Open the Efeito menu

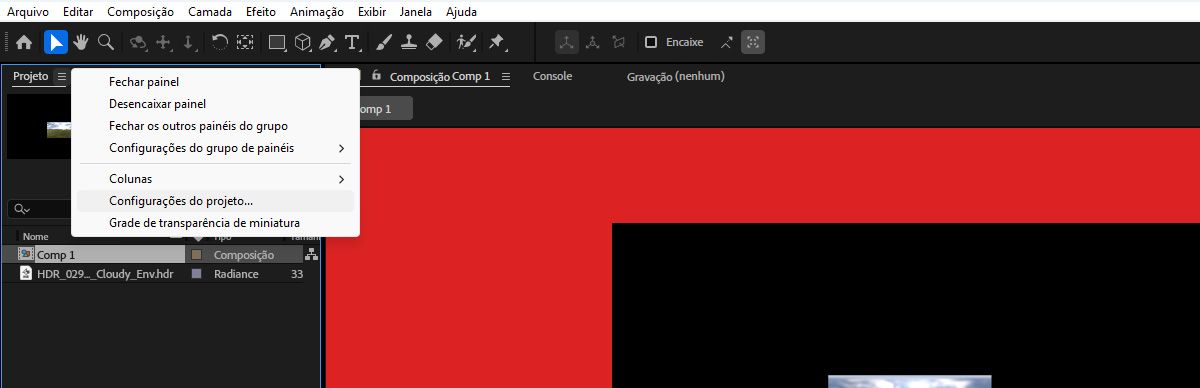260,12
